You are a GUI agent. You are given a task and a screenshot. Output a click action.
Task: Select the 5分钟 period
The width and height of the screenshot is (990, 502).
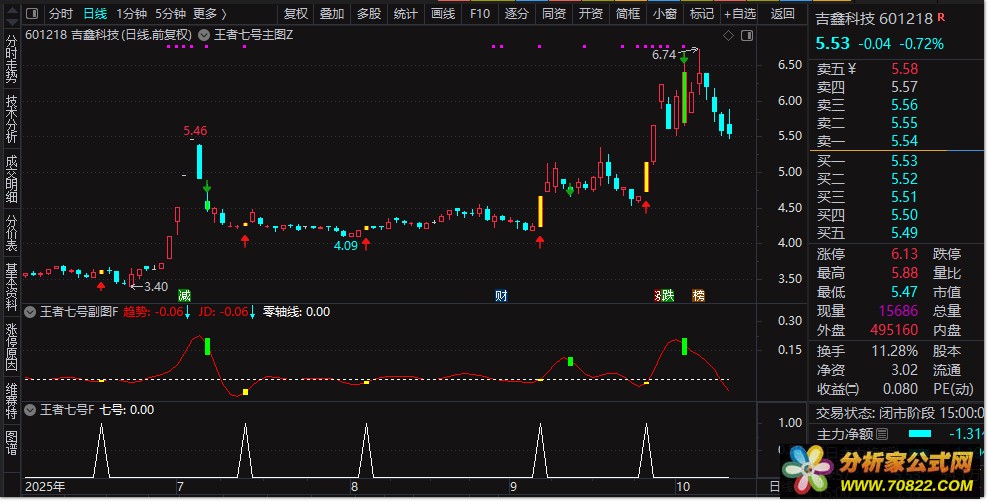pos(170,13)
